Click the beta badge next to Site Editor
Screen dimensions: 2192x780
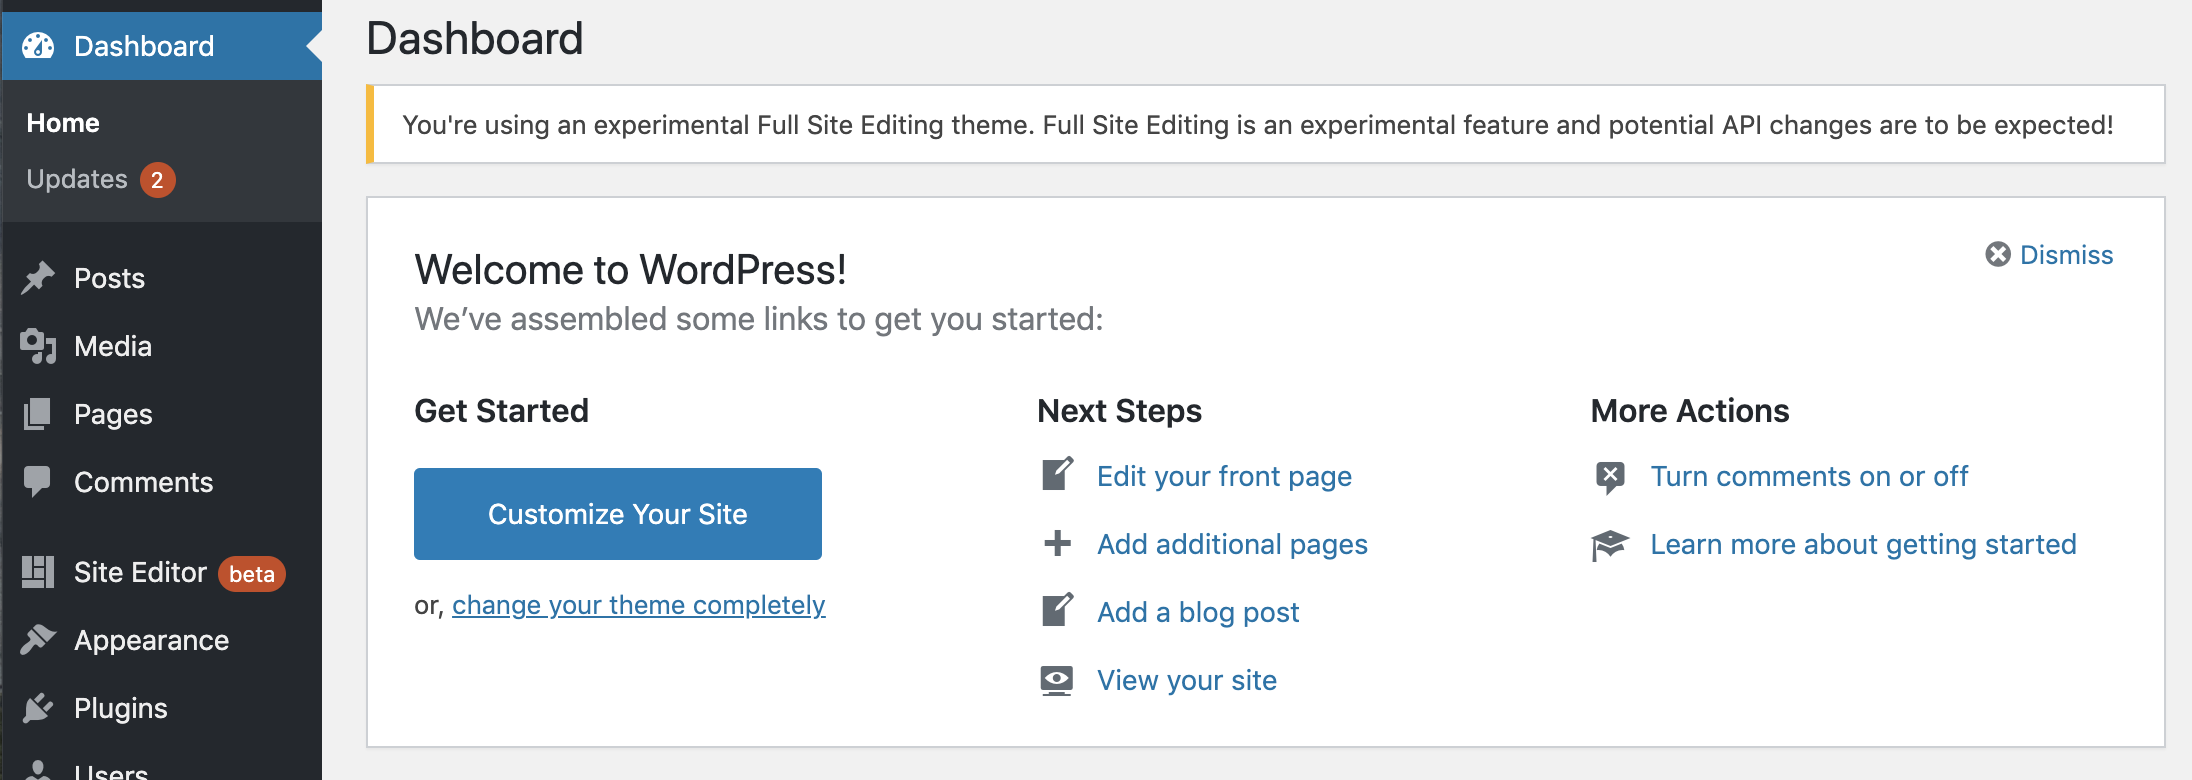[252, 574]
